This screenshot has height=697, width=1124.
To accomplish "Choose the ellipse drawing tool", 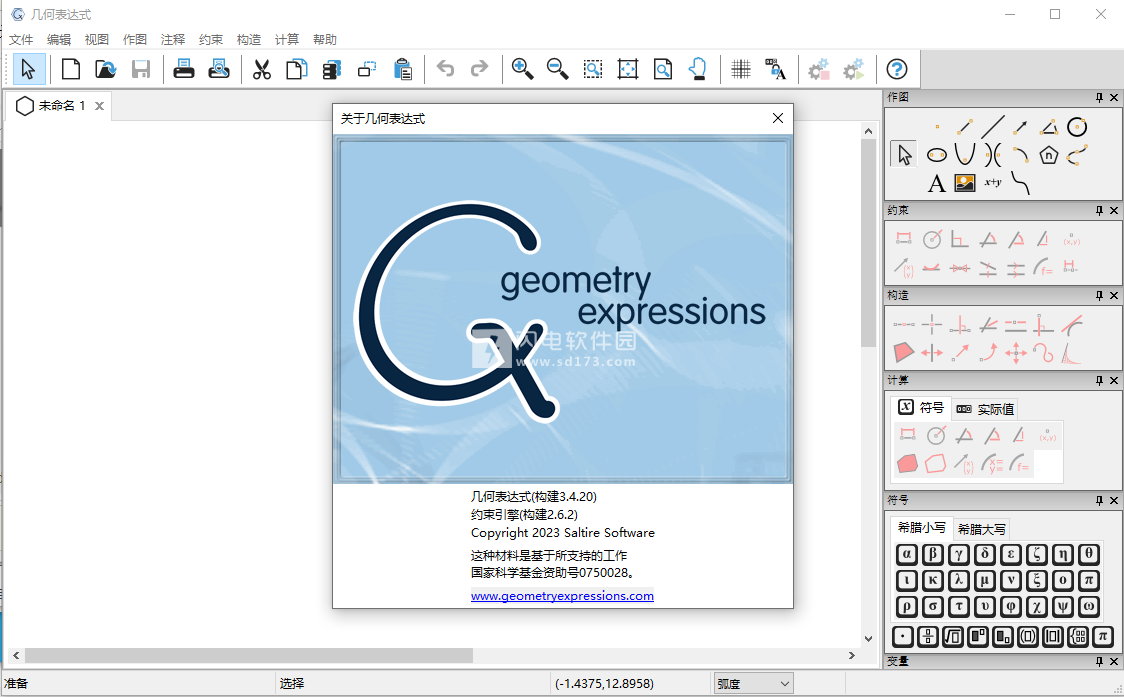I will 936,155.
